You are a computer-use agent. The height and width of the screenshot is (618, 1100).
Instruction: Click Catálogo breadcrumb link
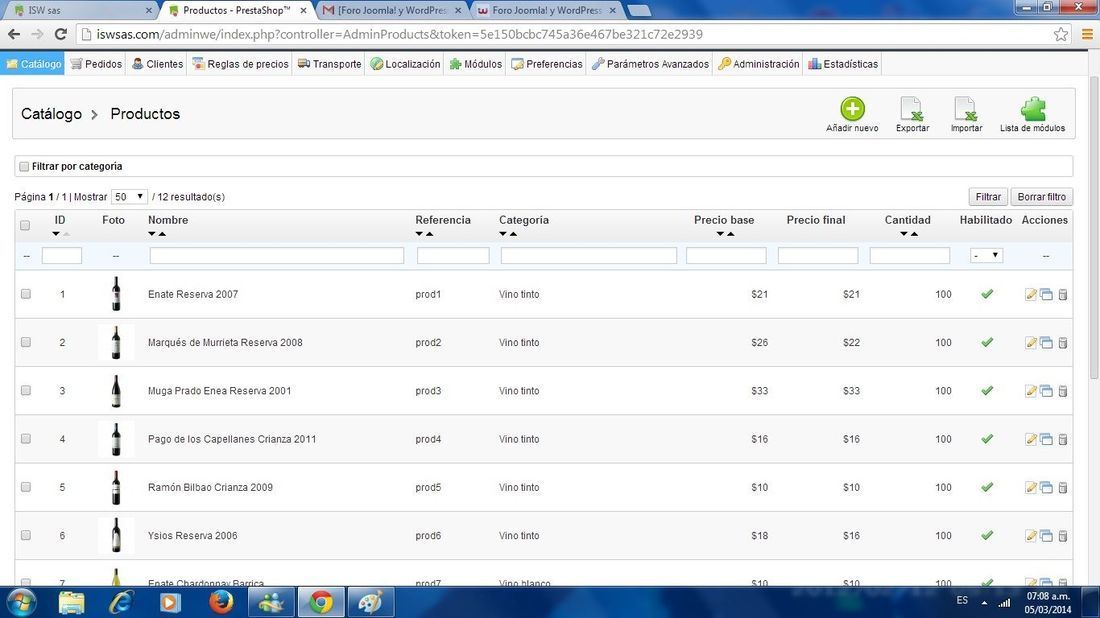point(51,114)
